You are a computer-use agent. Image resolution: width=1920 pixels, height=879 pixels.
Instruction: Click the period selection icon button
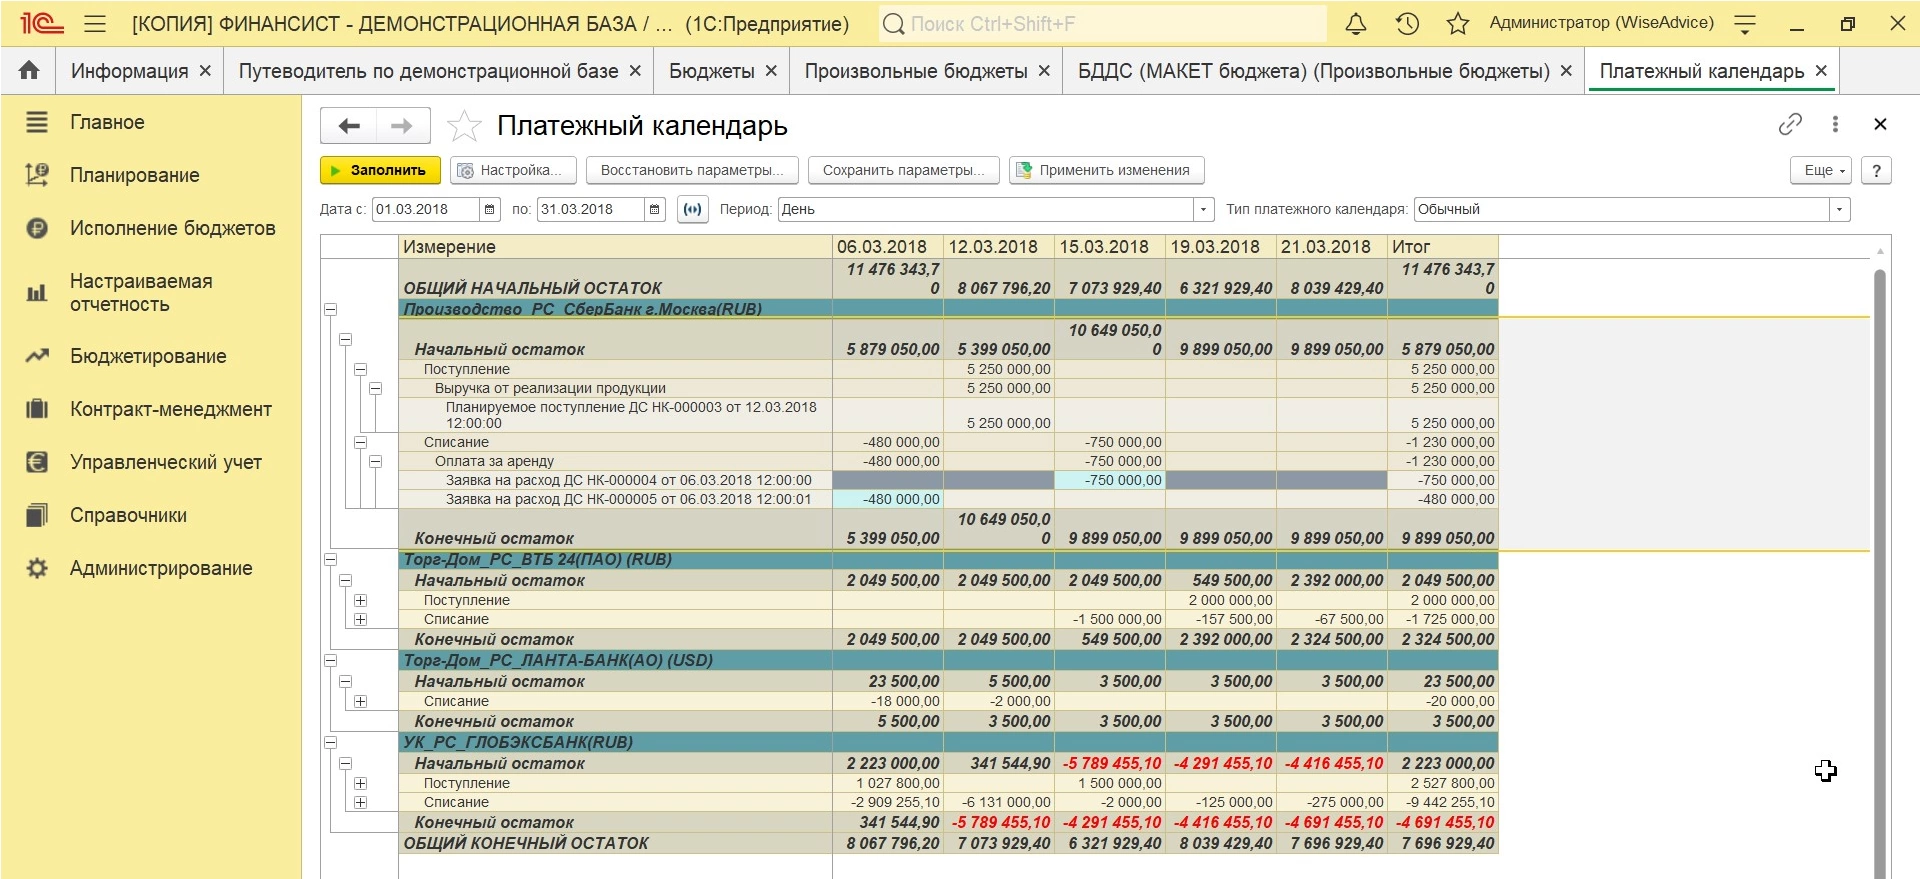click(x=692, y=209)
